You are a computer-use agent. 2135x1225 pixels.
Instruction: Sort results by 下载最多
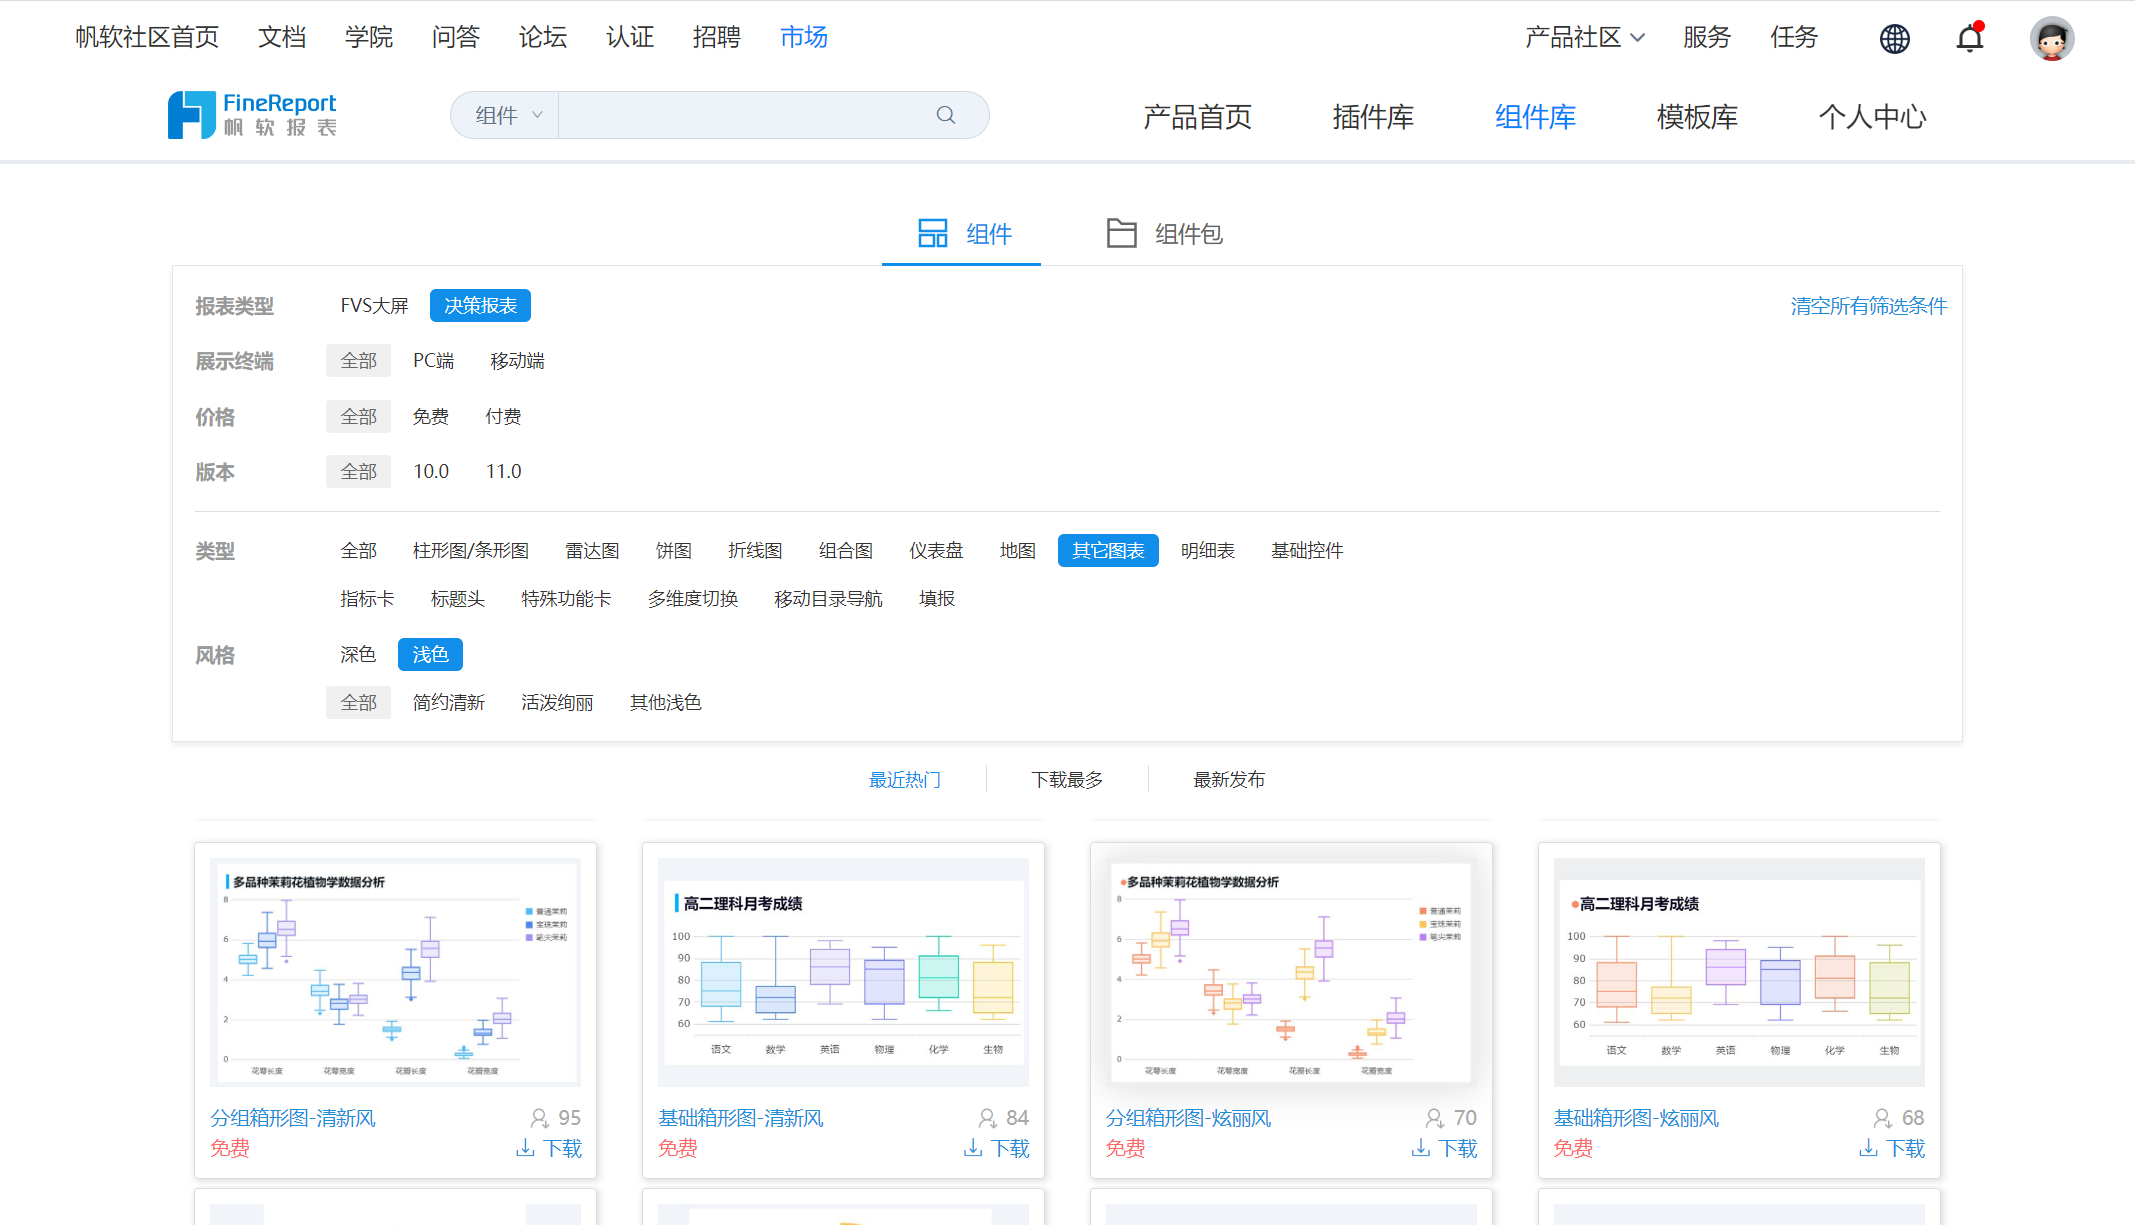pos(1067,779)
